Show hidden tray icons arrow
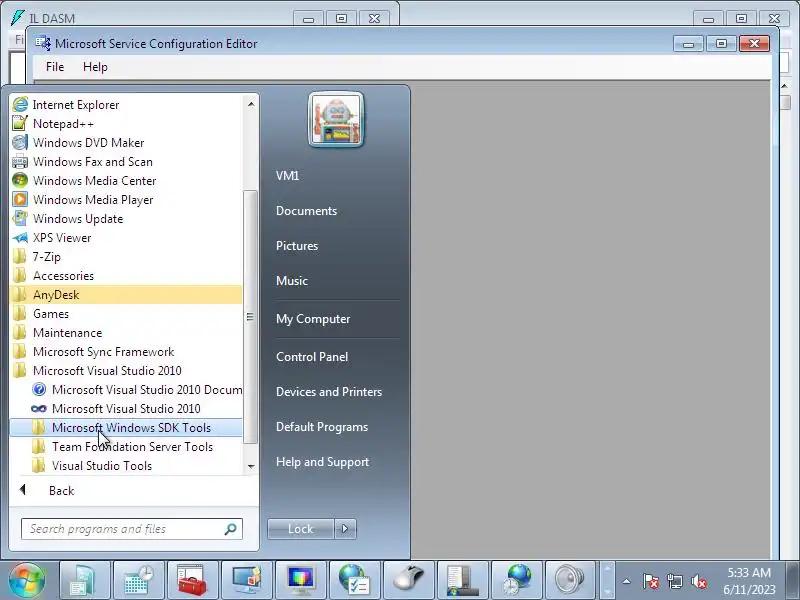This screenshot has width=800, height=600. 627,581
